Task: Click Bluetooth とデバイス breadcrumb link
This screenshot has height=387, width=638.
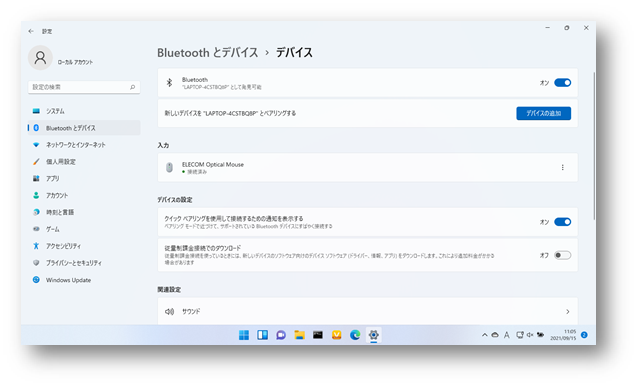Action: [208, 52]
